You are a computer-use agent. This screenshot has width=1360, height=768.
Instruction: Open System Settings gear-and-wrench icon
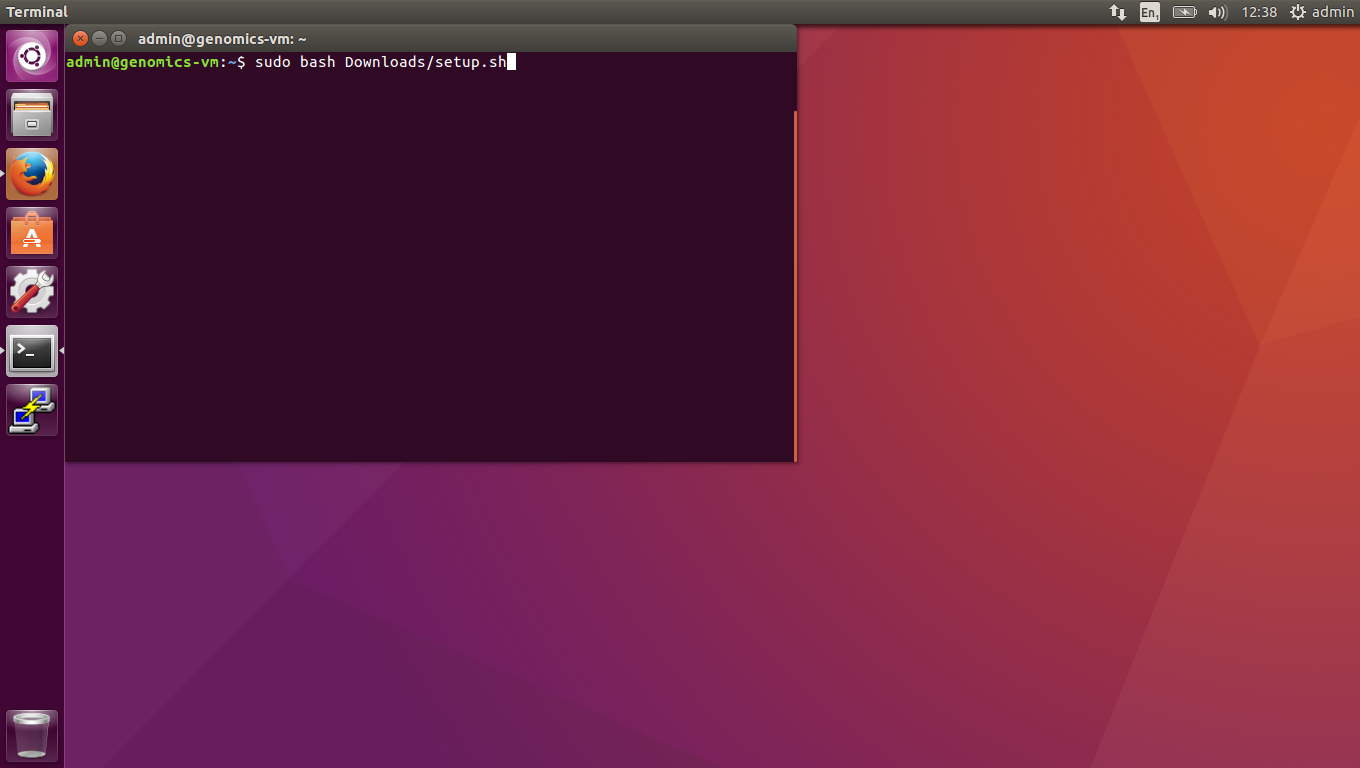tap(32, 292)
